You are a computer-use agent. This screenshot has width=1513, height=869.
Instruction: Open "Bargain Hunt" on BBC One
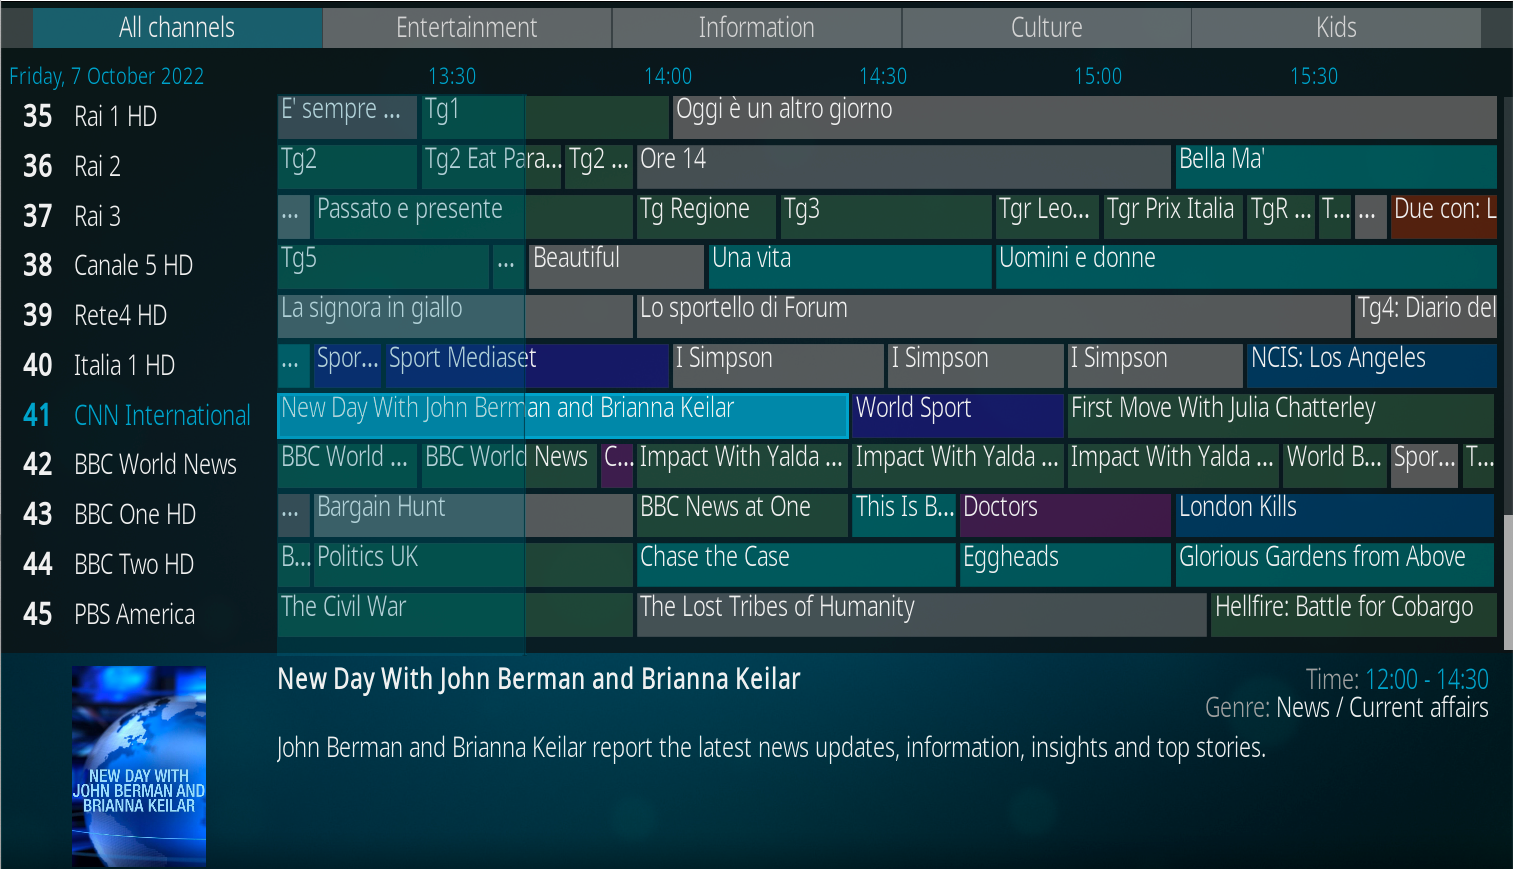[x=417, y=515]
